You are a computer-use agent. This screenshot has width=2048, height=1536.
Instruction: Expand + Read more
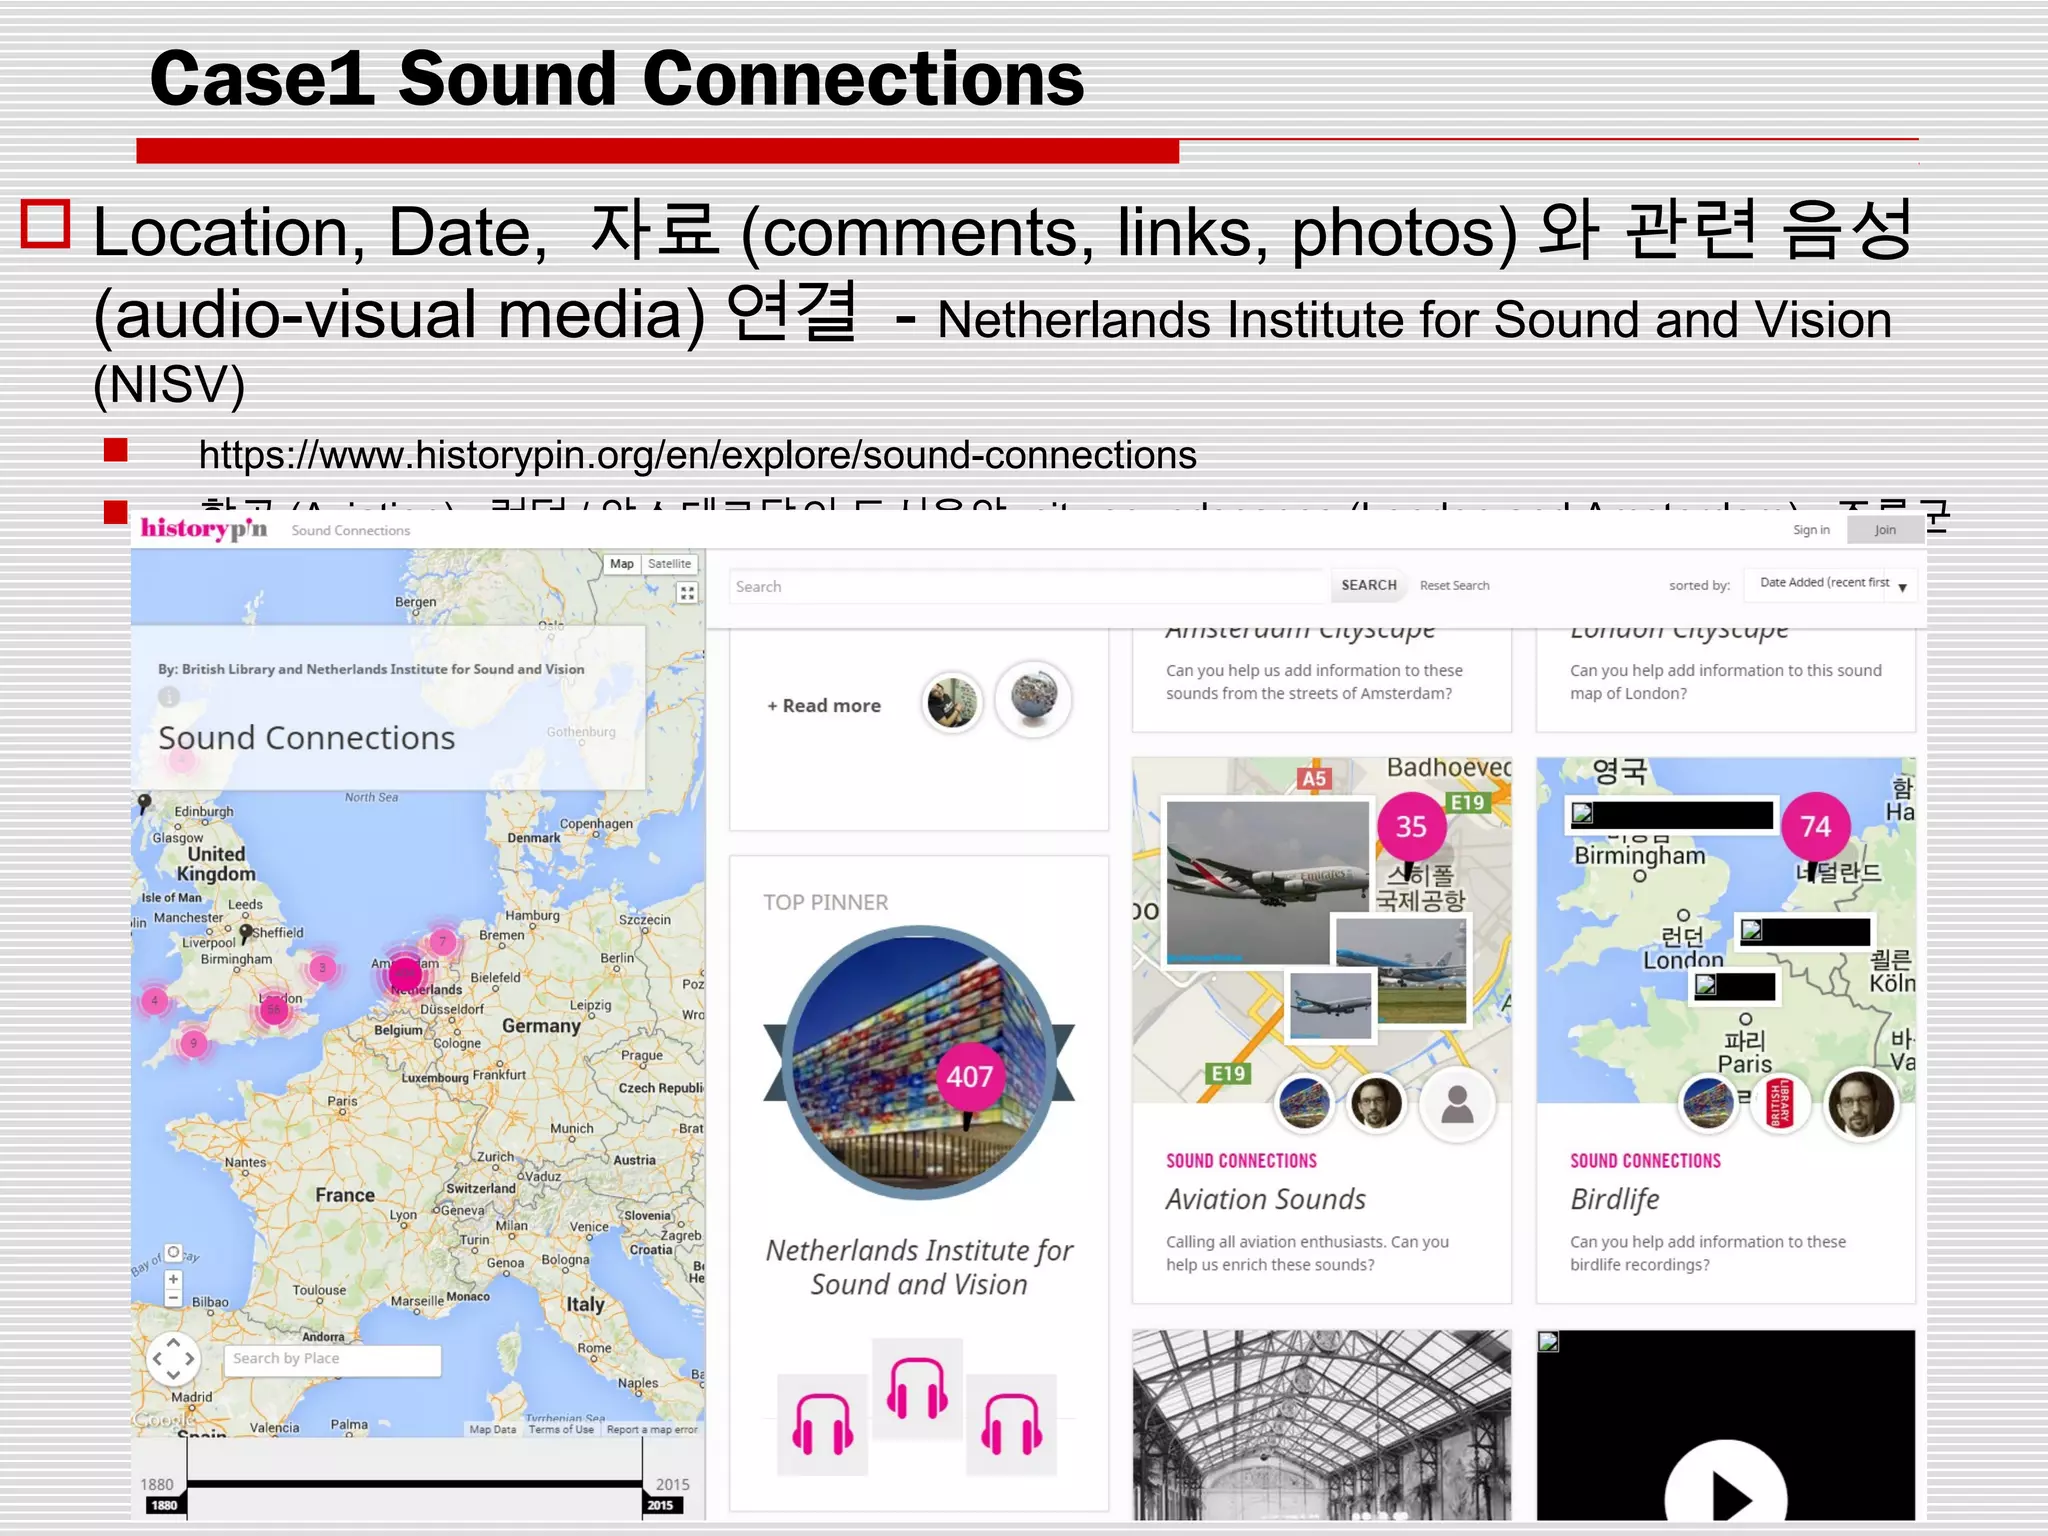[x=824, y=706]
